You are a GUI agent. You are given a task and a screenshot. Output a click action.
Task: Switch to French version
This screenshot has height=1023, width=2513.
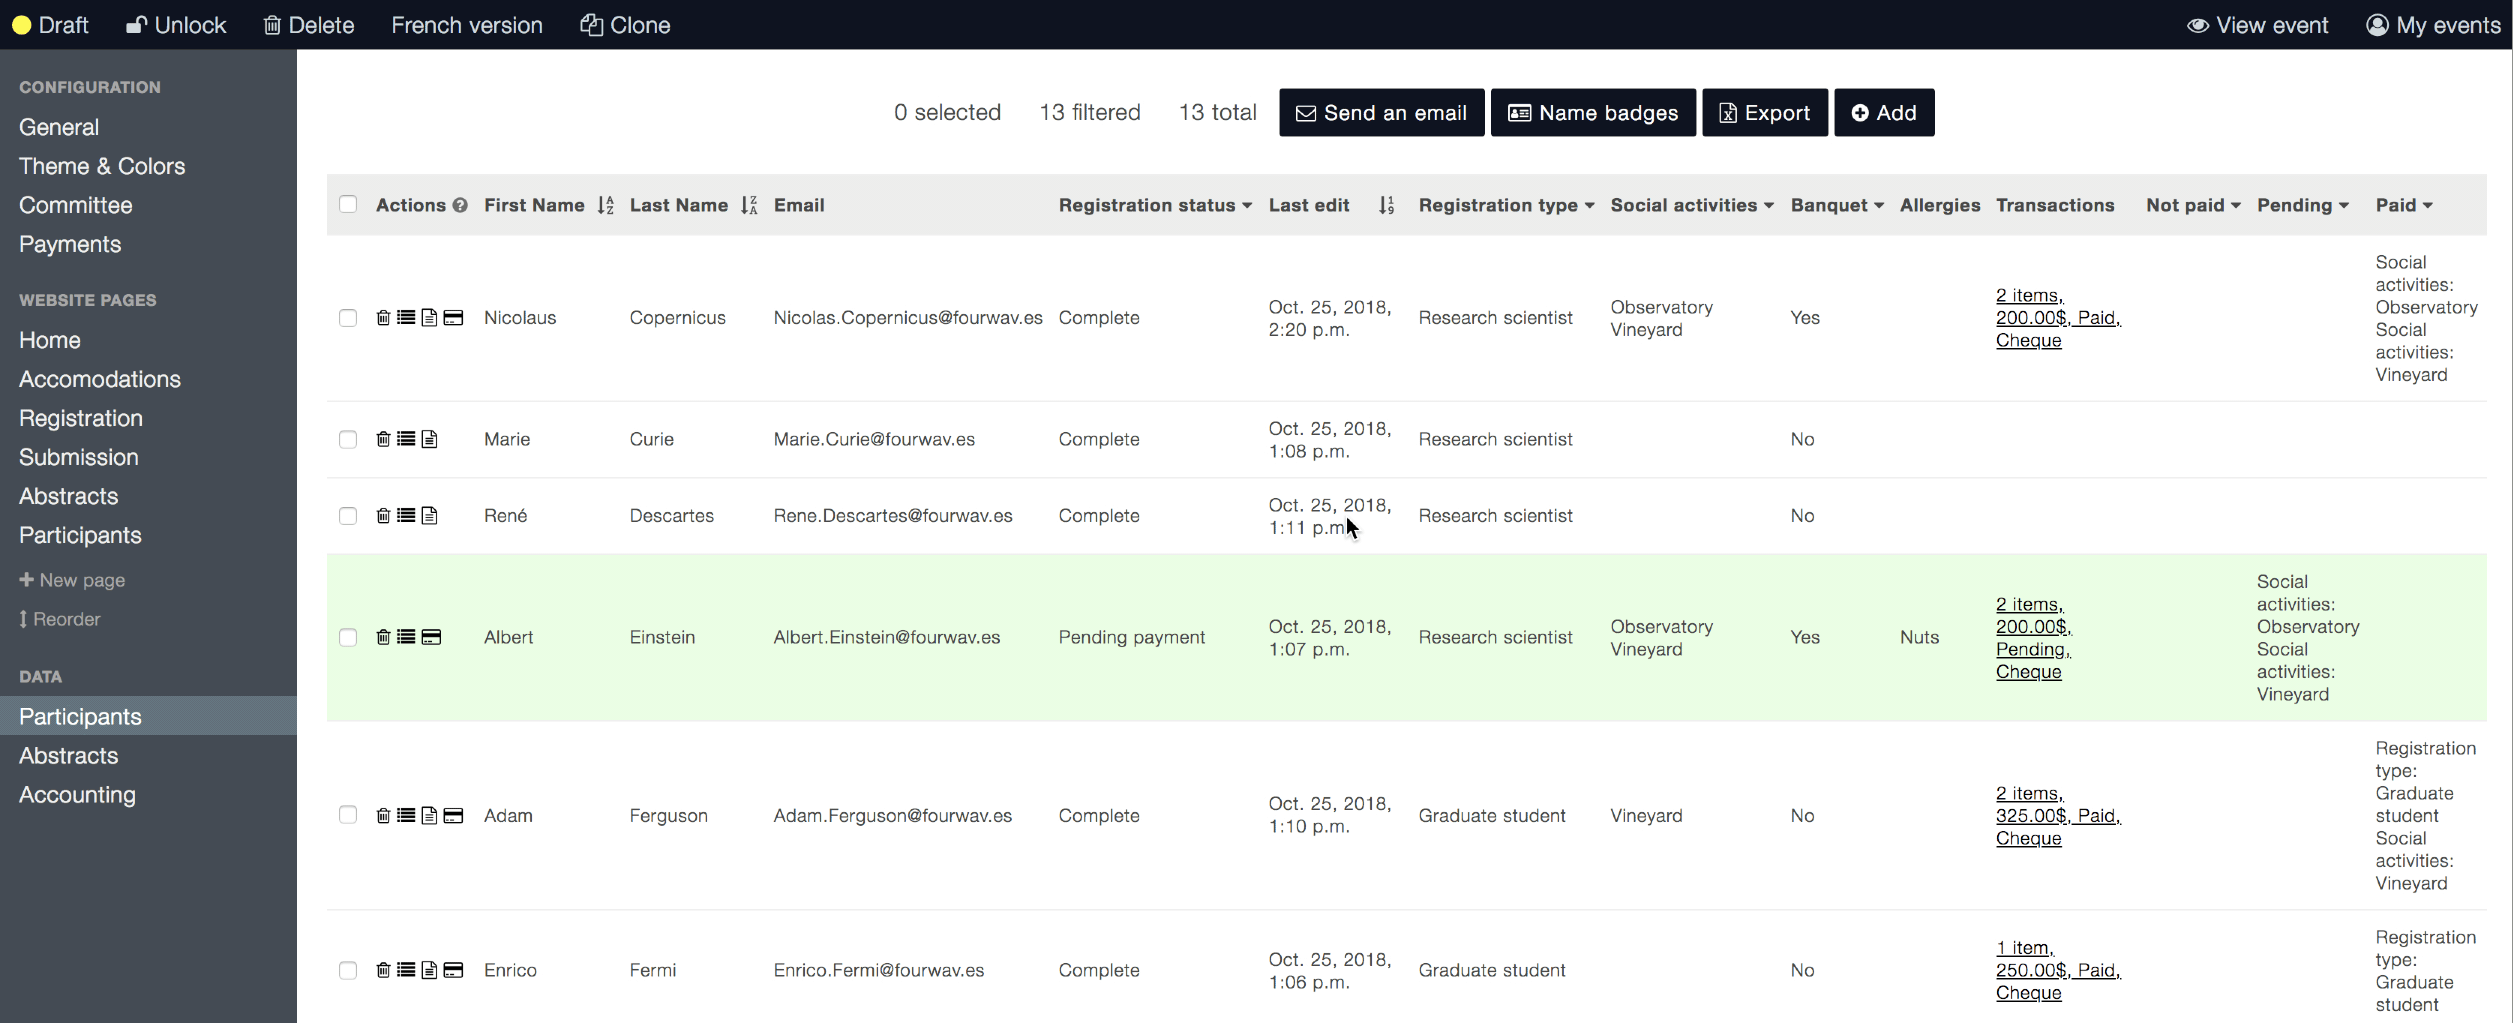[x=467, y=25]
